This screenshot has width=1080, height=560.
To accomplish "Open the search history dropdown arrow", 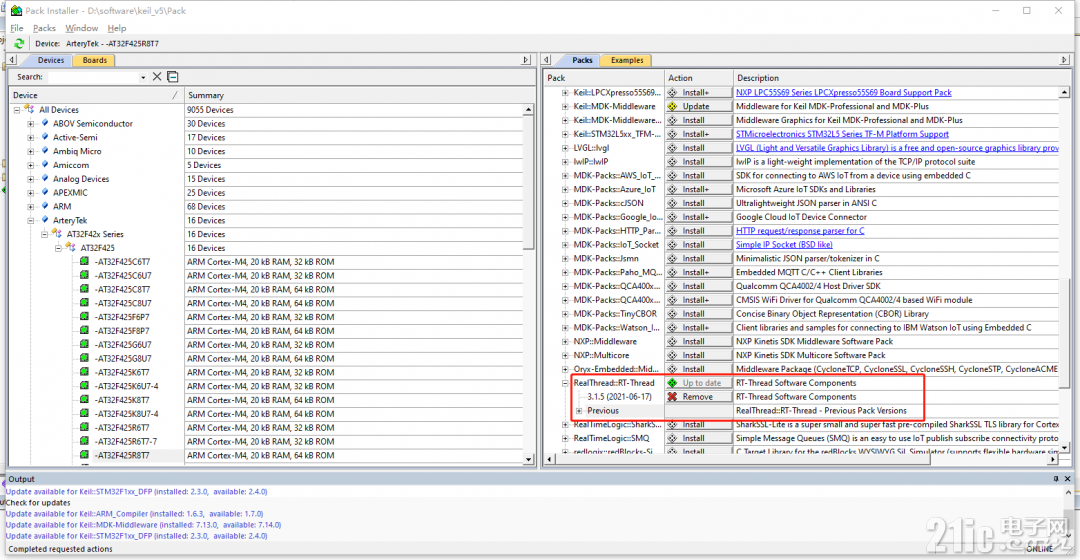I will click(x=143, y=77).
